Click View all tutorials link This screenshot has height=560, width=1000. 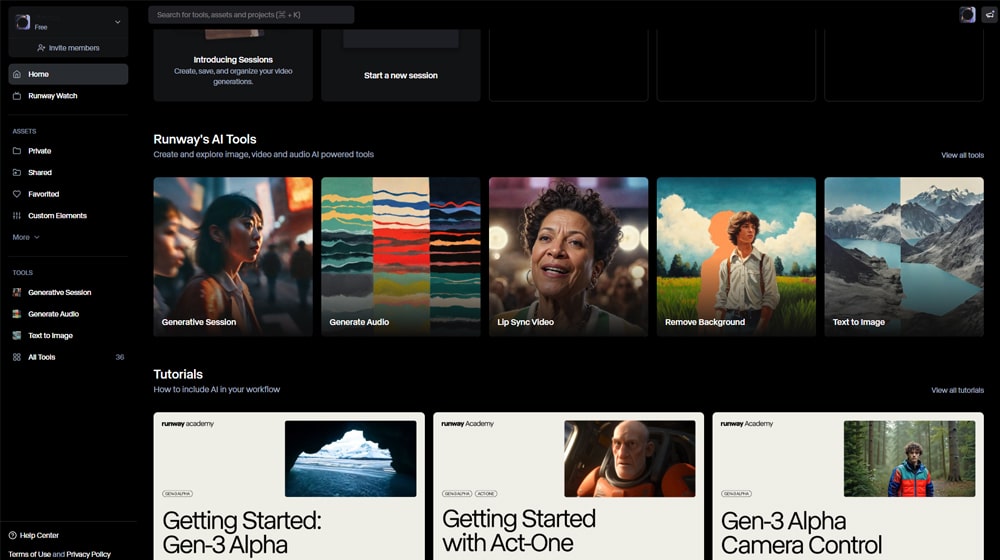pyautogui.click(x=957, y=390)
